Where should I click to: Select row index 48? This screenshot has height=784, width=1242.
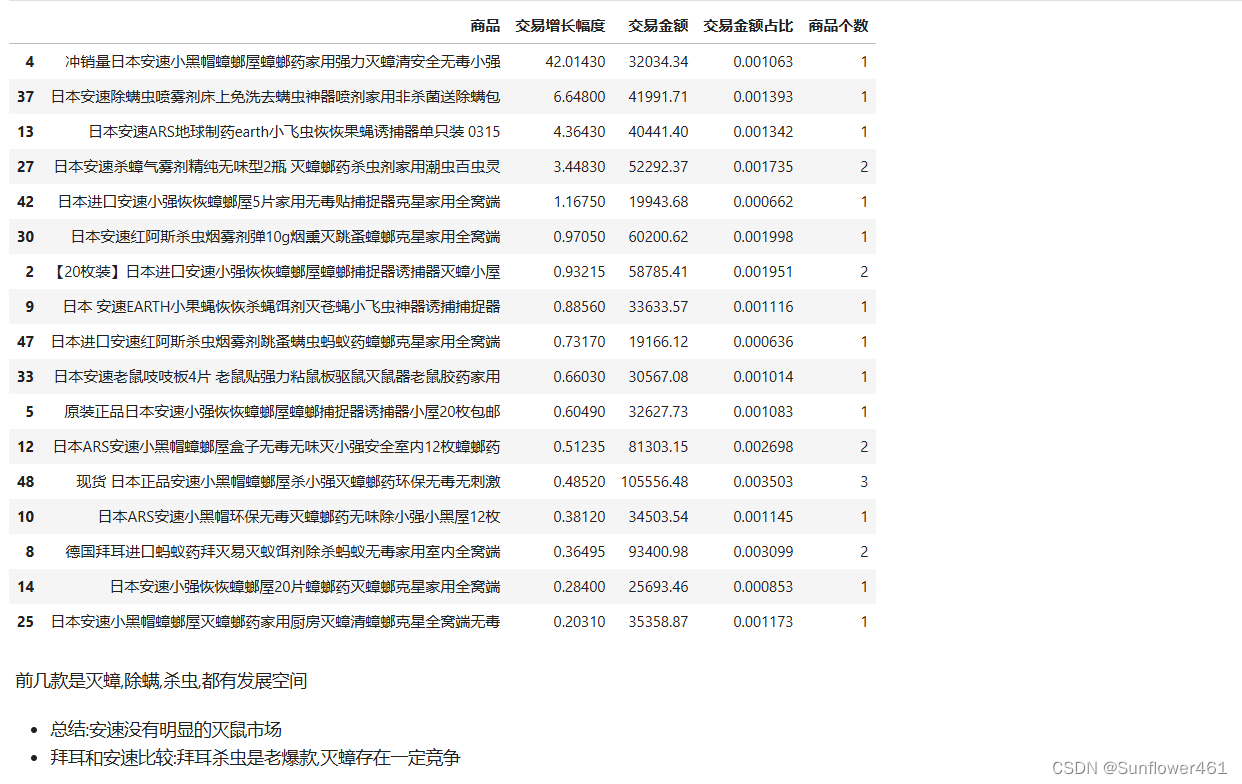click(x=26, y=482)
